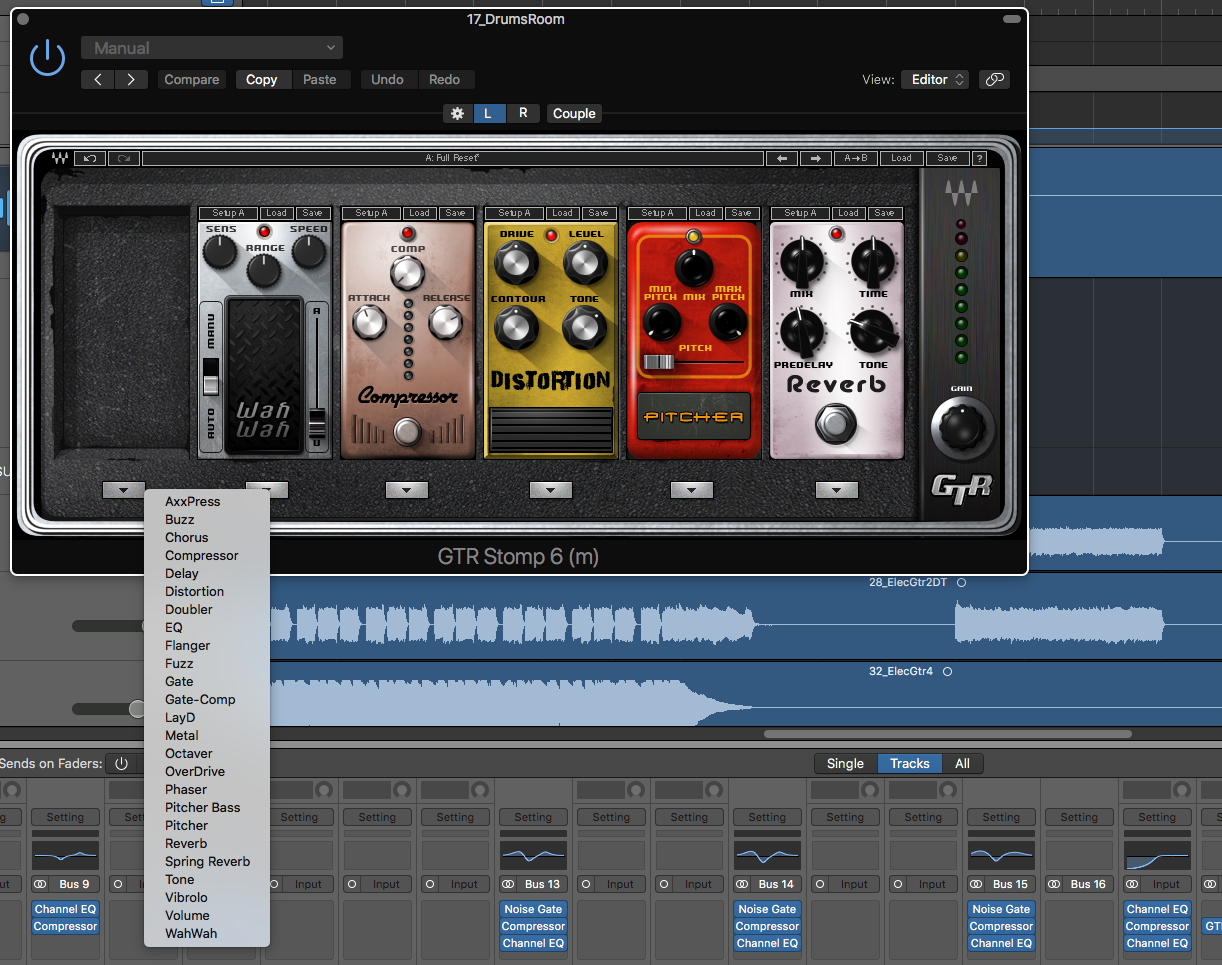
Task: Open the A: Full Reset preset menu
Action: 452,158
